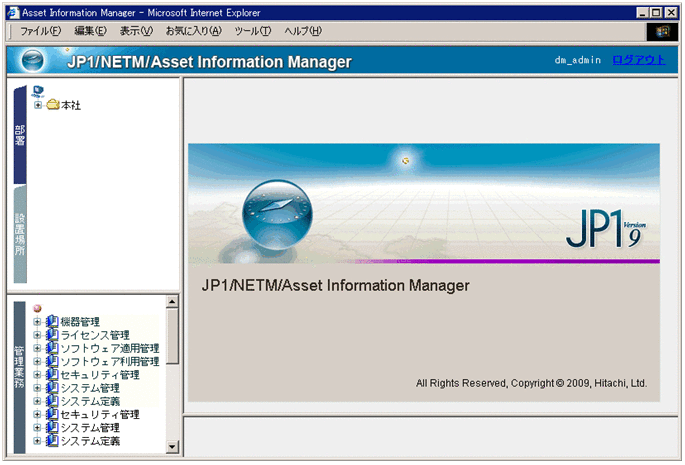685x465 pixels.
Task: Expand the ソフトウェア利用管理 node
Action: pyautogui.click(x=37, y=361)
